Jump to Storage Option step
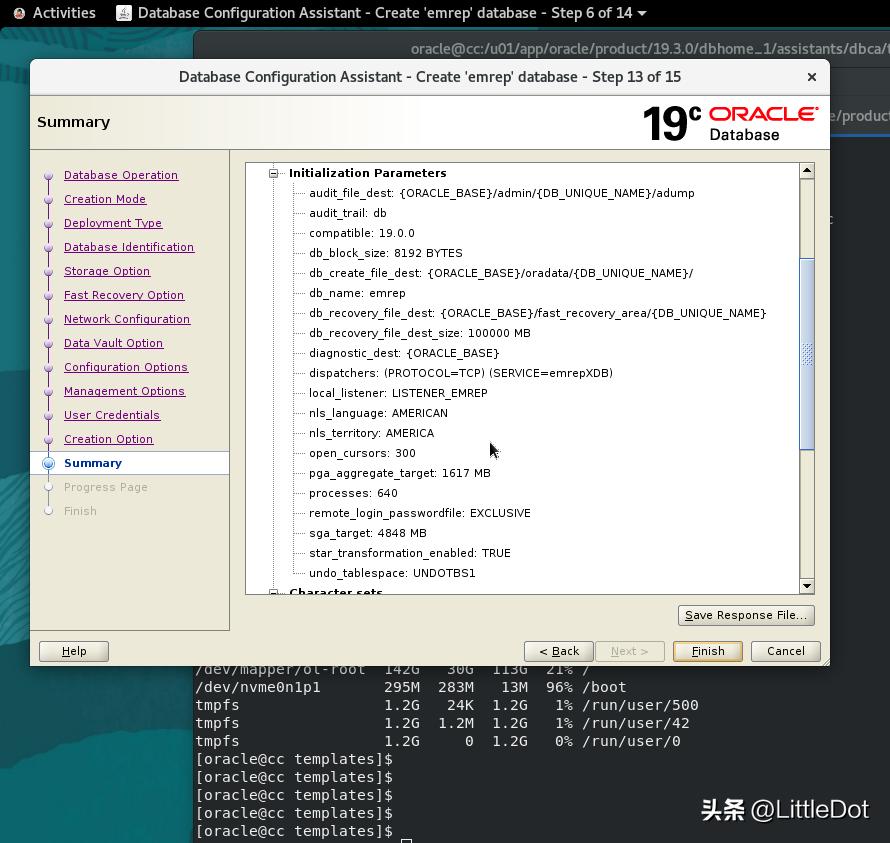 pyautogui.click(x=107, y=271)
